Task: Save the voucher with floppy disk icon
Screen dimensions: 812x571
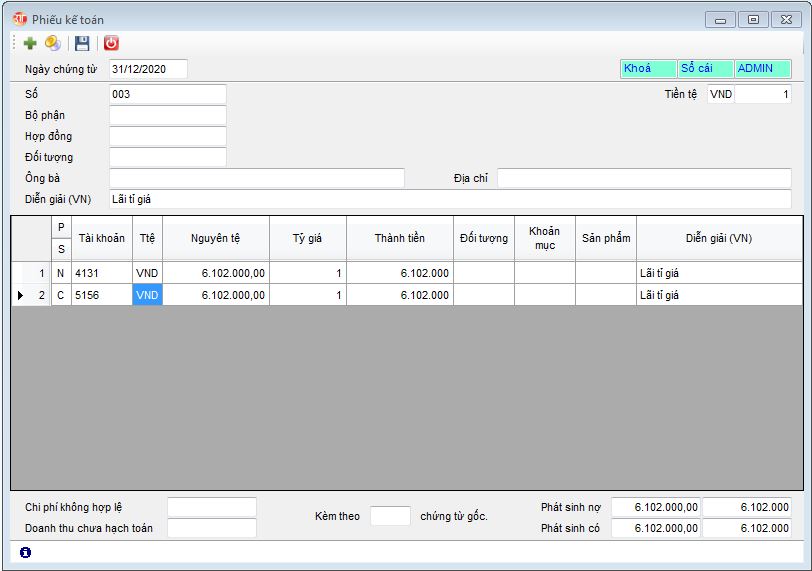Action: click(82, 43)
